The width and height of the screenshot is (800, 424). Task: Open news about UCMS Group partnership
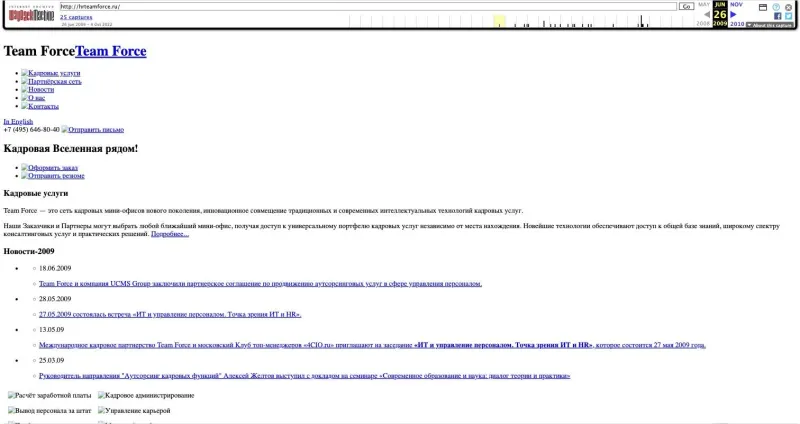click(x=260, y=284)
